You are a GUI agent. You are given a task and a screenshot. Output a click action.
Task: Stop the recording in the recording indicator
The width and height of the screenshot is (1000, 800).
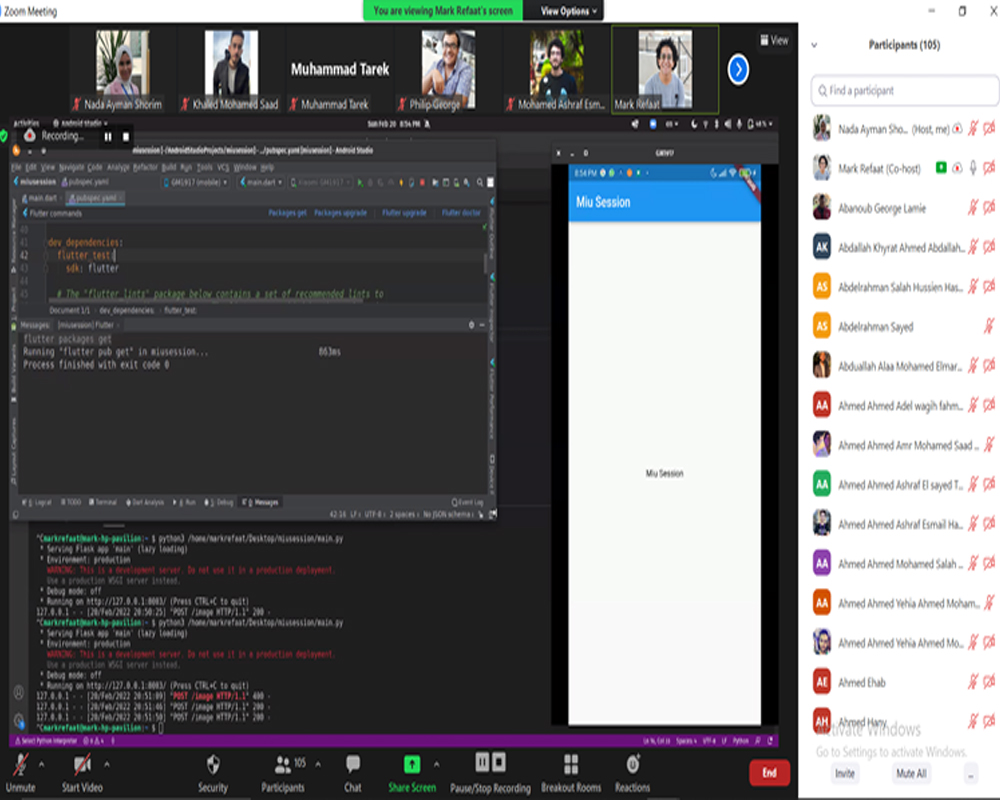pyautogui.click(x=126, y=136)
